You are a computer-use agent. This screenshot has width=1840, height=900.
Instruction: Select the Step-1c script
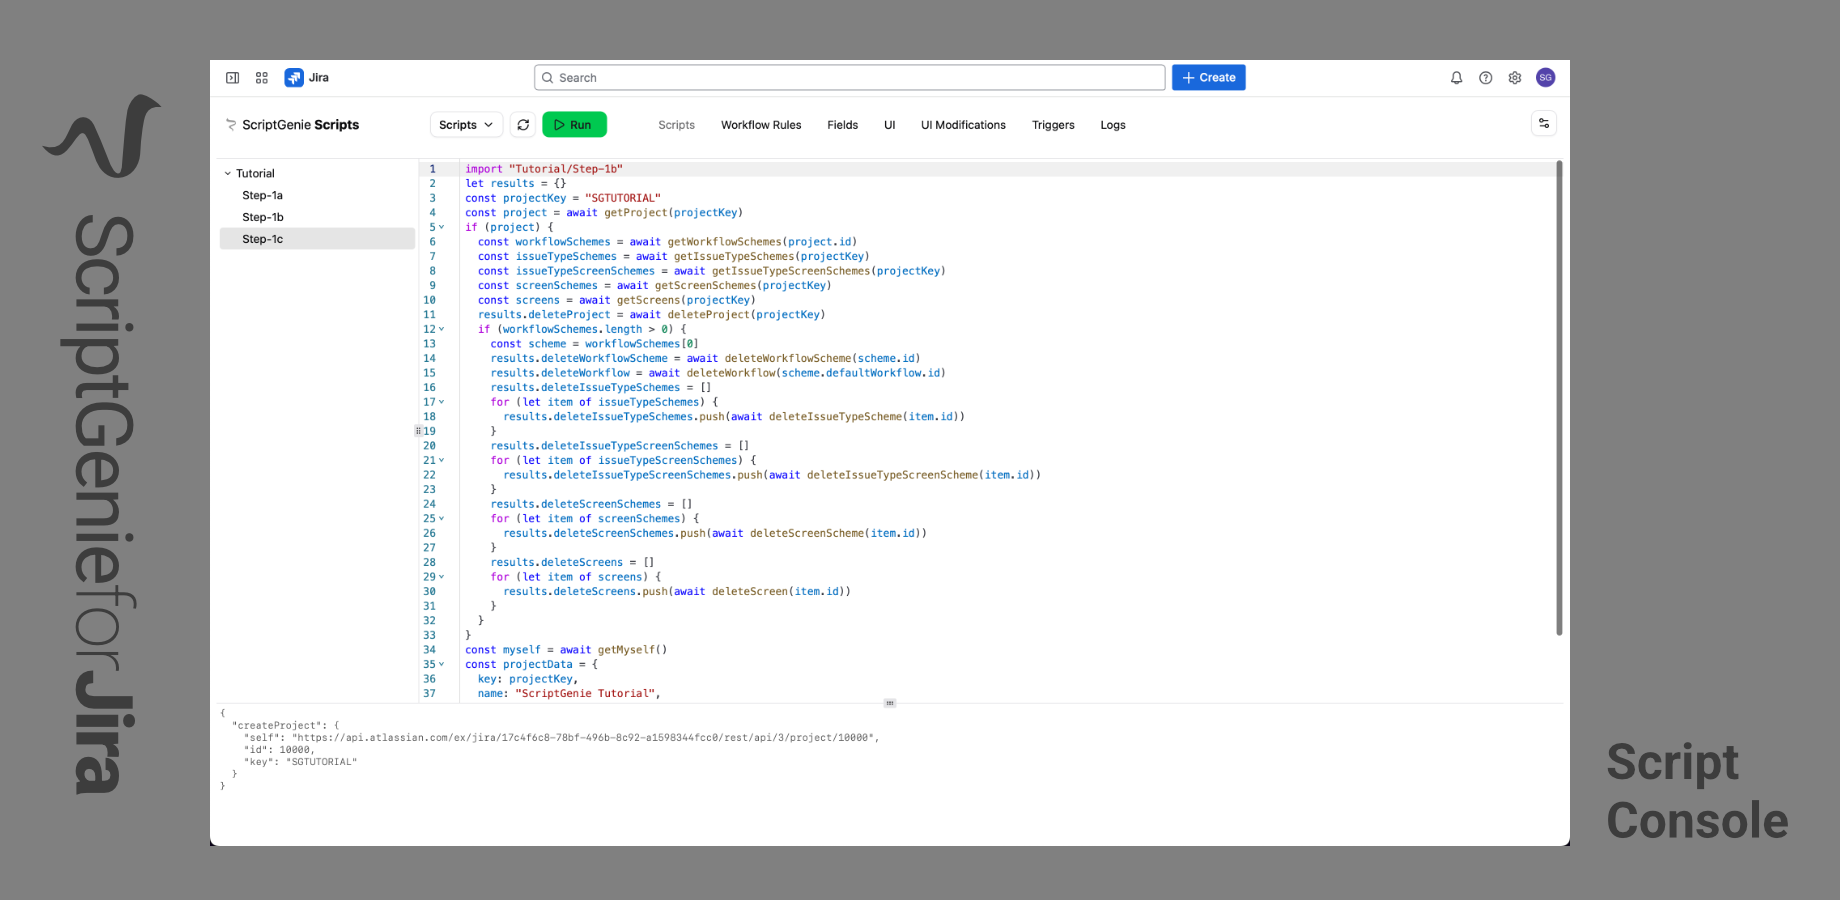[x=317, y=240]
